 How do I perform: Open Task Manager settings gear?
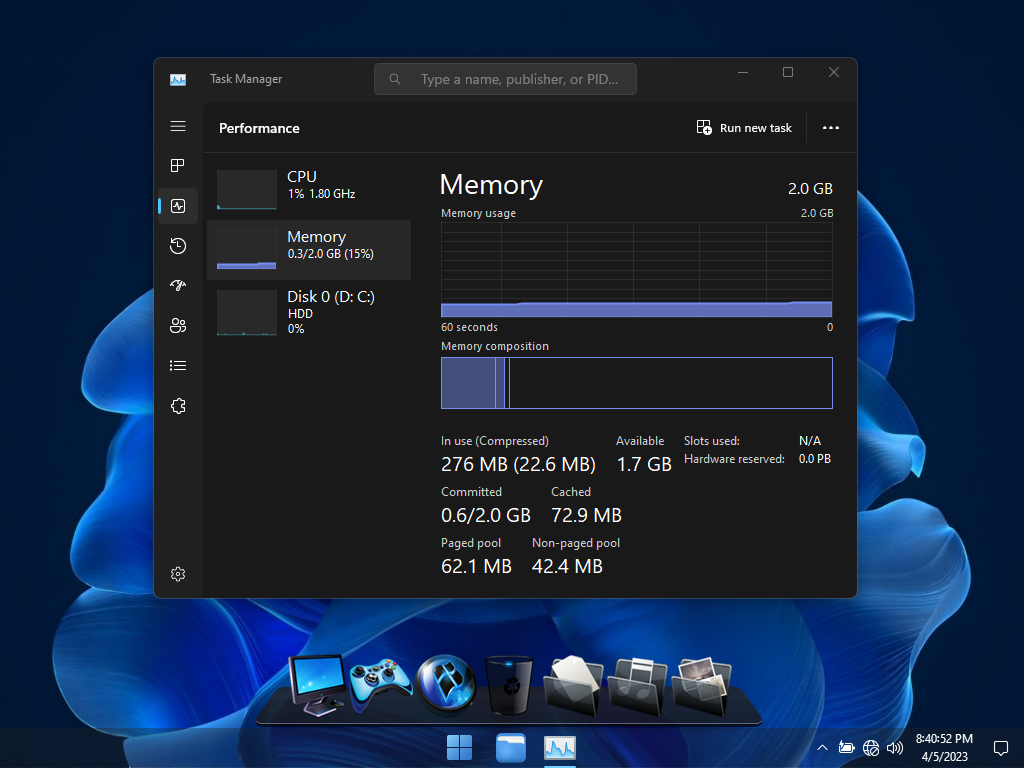tap(178, 574)
